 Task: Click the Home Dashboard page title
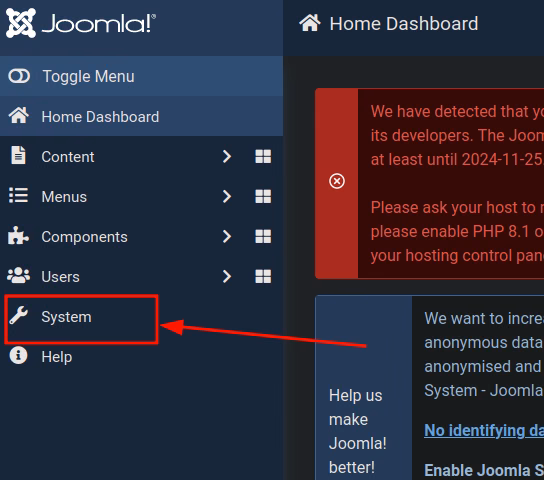point(404,24)
